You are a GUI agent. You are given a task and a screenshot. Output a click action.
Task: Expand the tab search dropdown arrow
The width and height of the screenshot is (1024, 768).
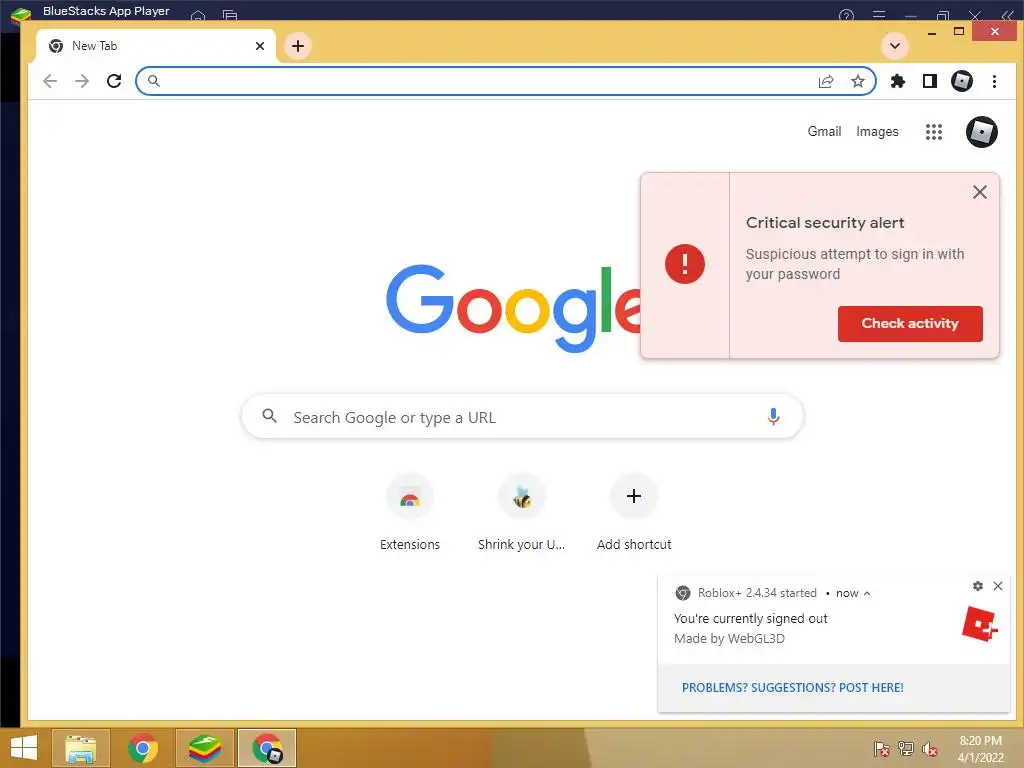(x=895, y=46)
